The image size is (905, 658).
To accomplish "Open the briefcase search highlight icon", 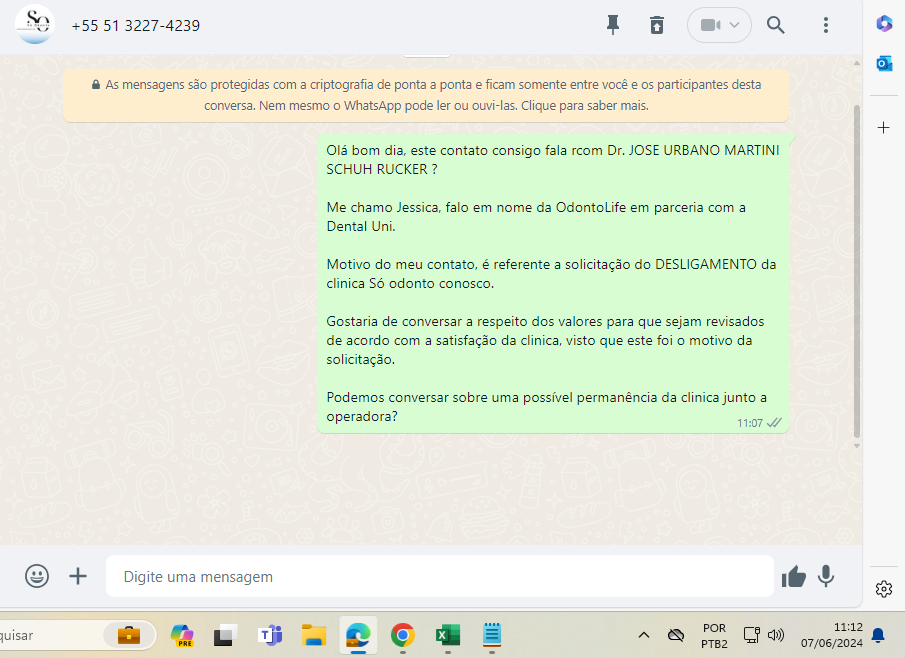I will point(129,635).
